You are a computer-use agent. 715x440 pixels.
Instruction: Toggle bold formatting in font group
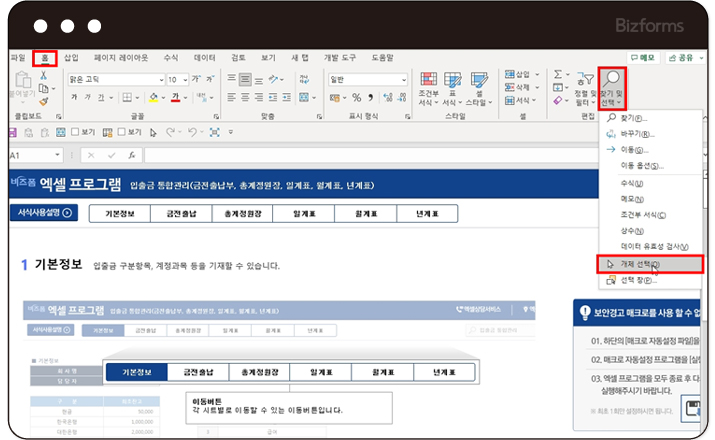pyautogui.click(x=75, y=98)
